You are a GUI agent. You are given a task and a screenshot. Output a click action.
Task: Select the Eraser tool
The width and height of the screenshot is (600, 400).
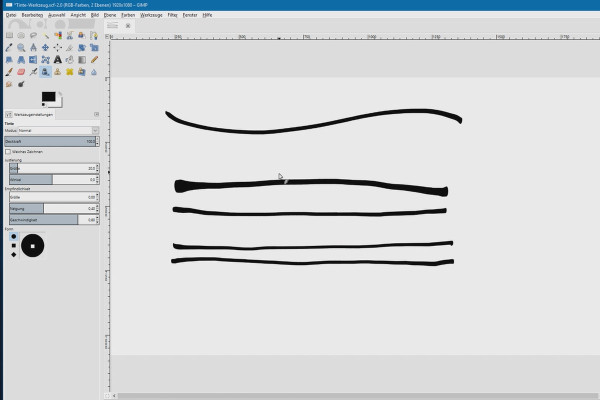[x=21, y=72]
